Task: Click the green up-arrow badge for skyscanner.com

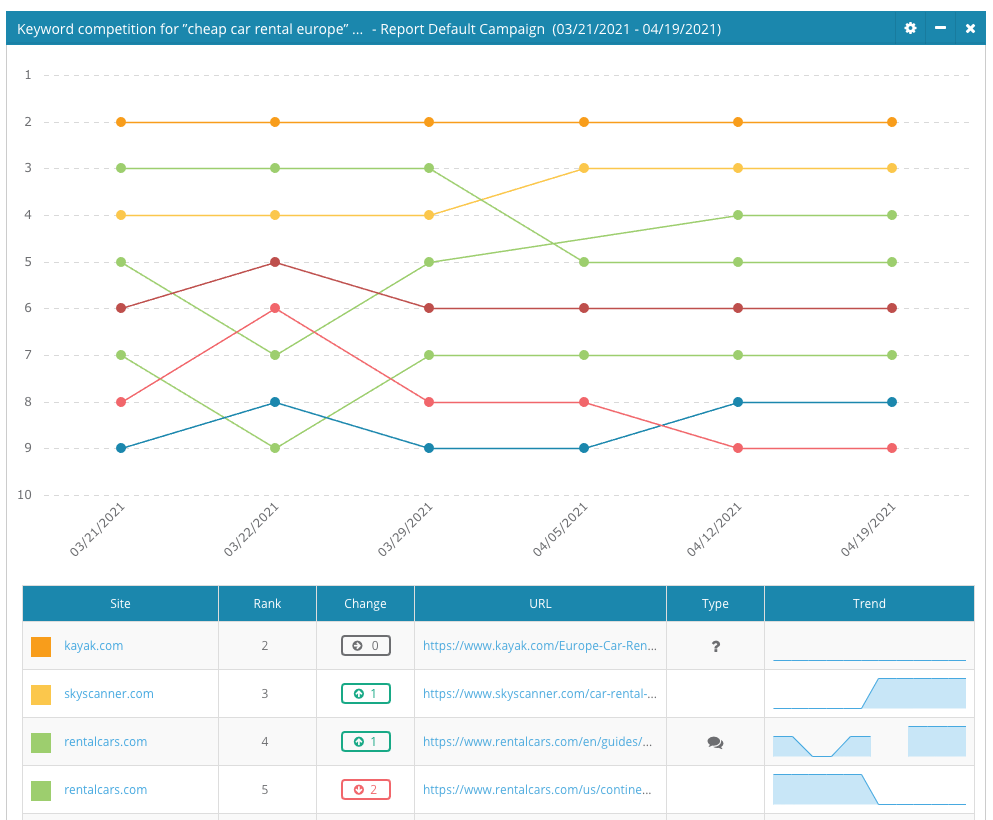Action: 365,693
